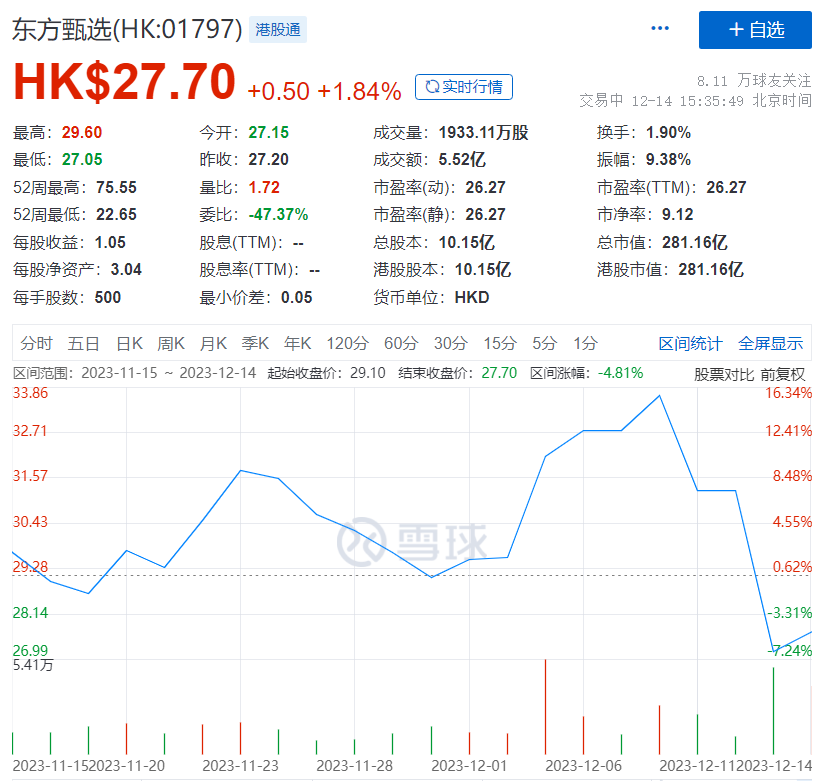Click the 成交额 value 5.52亿
The width and height of the screenshot is (830, 781).
pos(462,159)
